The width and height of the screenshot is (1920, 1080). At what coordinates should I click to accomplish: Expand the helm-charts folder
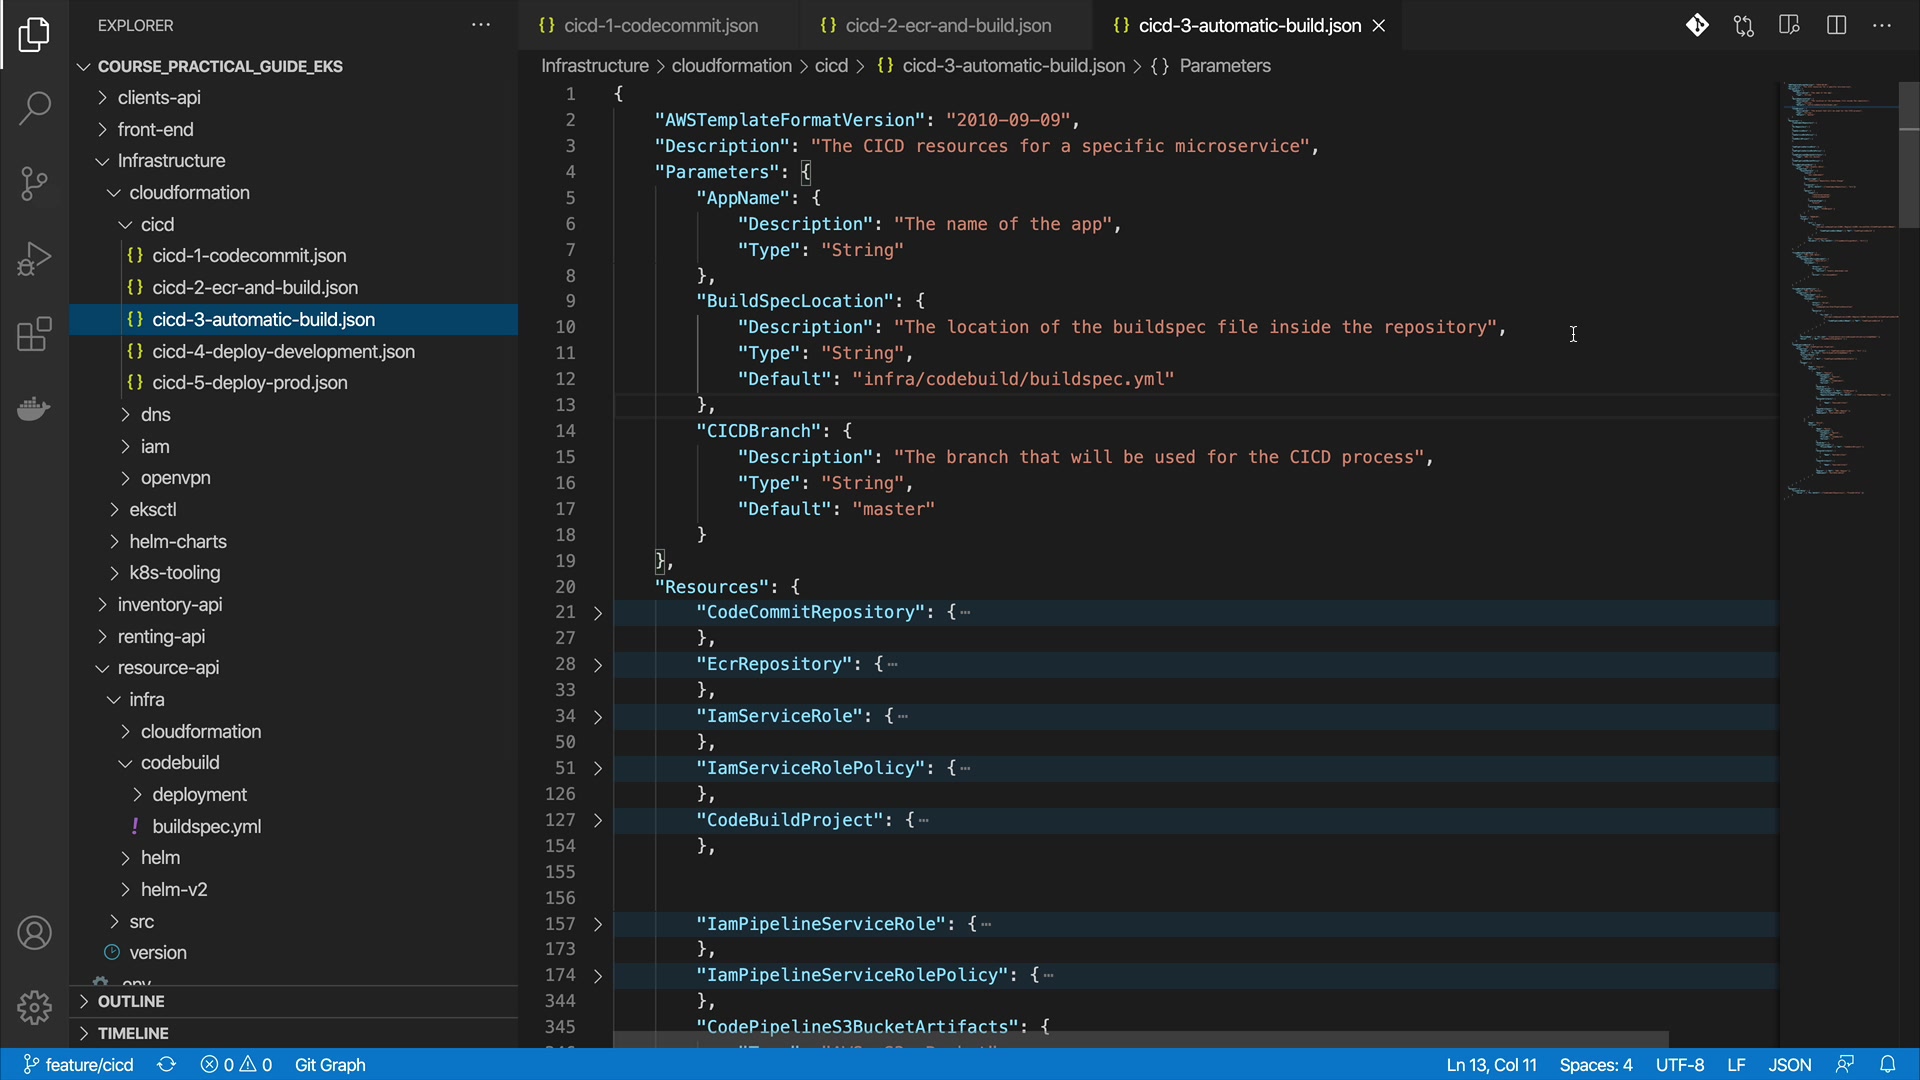pos(178,541)
